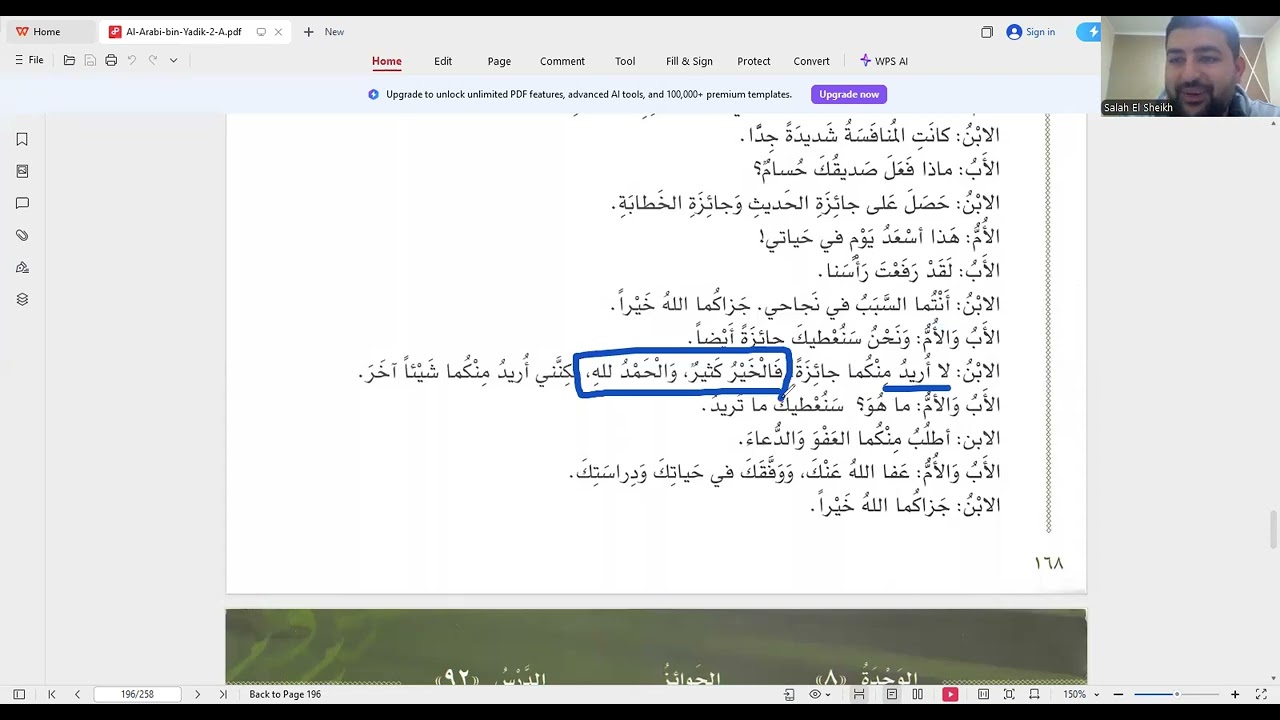Image resolution: width=1280 pixels, height=720 pixels.
Task: Click Back to Page 196
Action: tap(285, 694)
